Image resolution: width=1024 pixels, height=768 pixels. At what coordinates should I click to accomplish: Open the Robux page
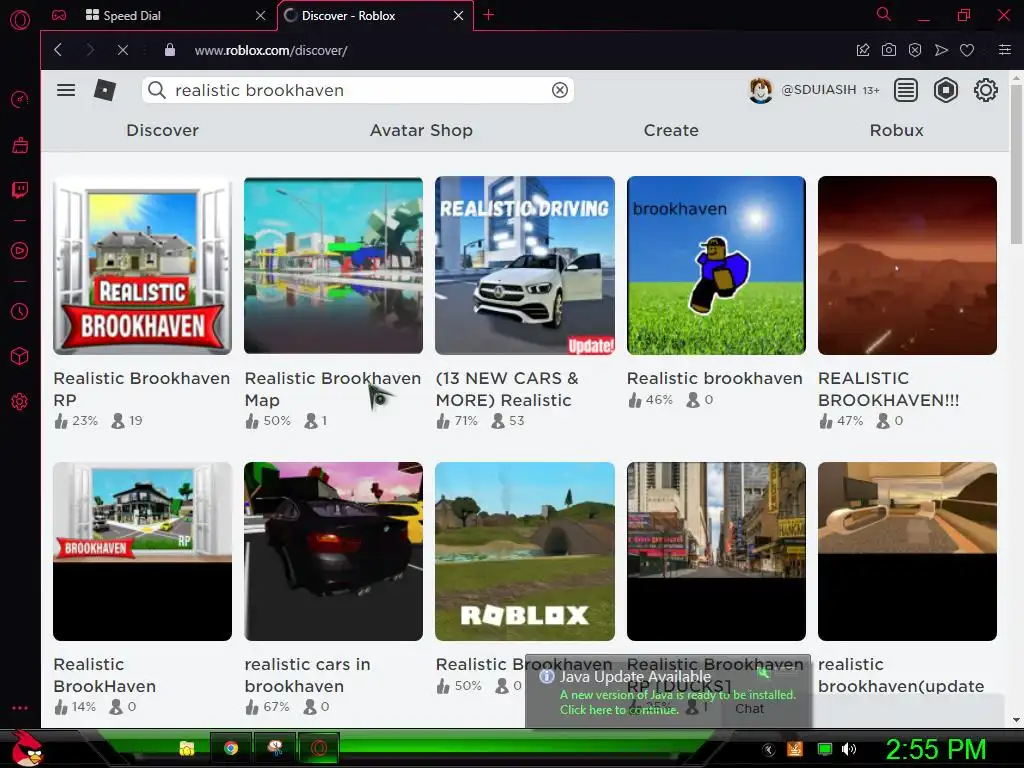tap(897, 130)
